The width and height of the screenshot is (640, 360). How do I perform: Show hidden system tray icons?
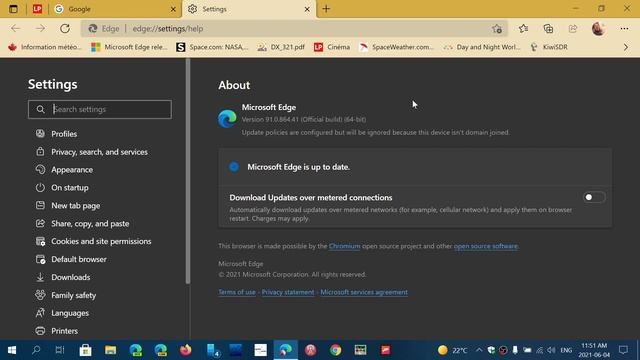tap(479, 350)
